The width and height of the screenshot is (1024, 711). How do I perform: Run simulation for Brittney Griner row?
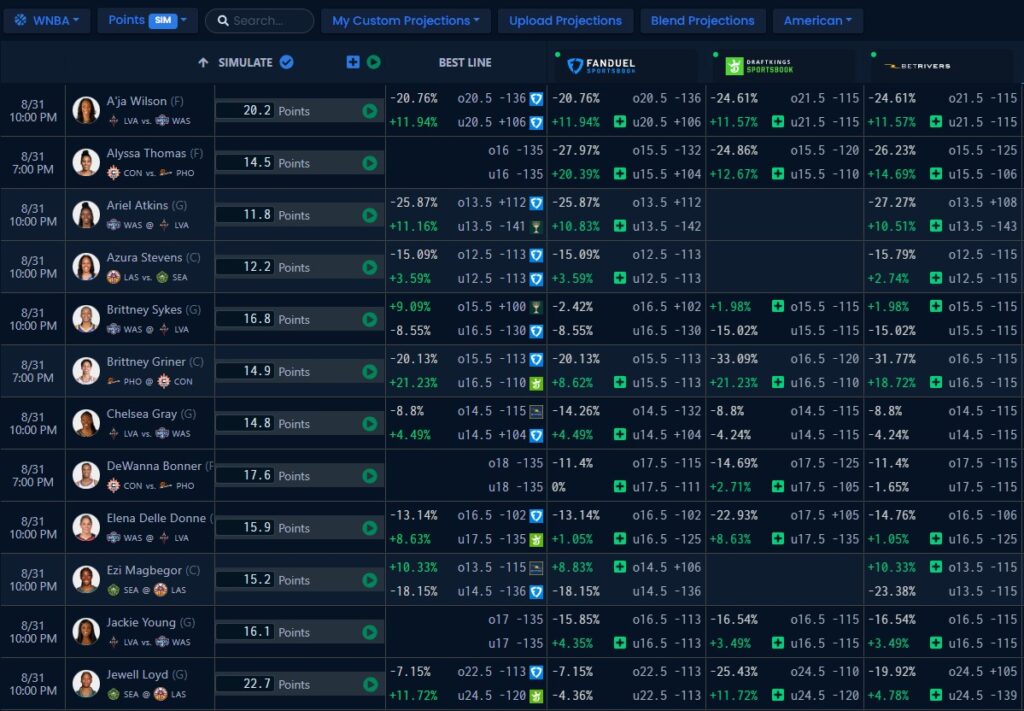(x=370, y=371)
